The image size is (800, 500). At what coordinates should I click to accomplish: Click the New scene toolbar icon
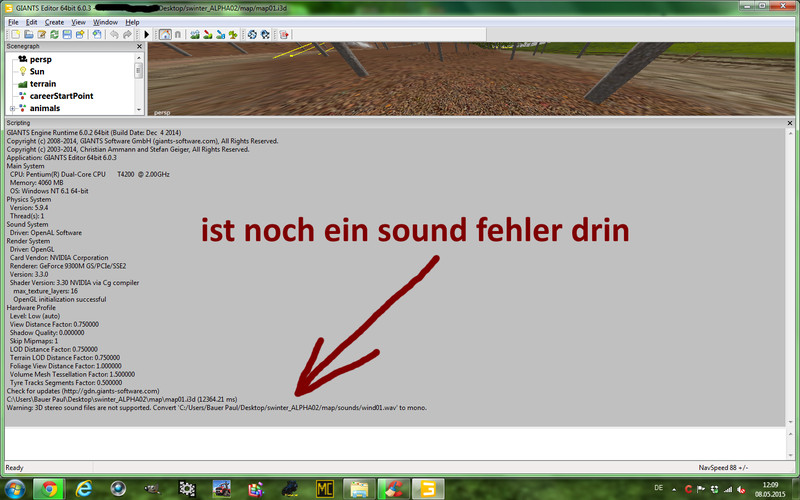(13, 34)
